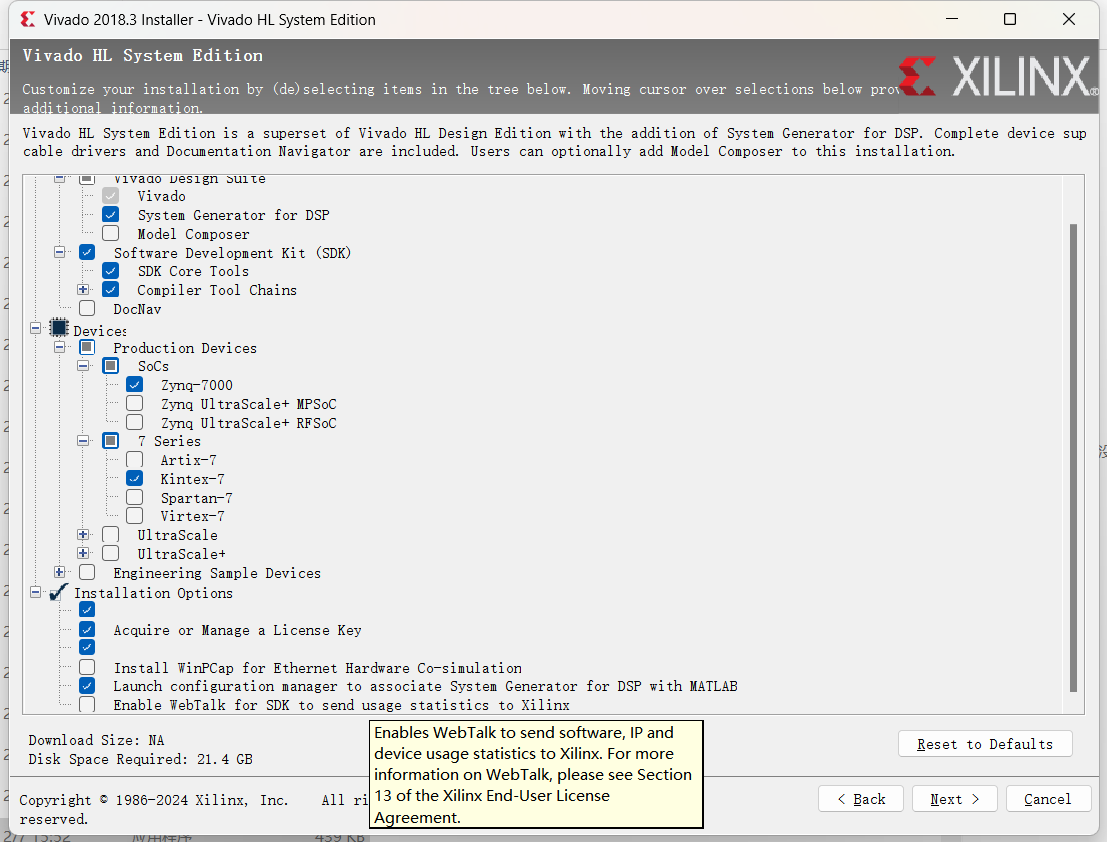
Task: Uncheck System Generator for DSP checkbox
Action: (x=111, y=215)
